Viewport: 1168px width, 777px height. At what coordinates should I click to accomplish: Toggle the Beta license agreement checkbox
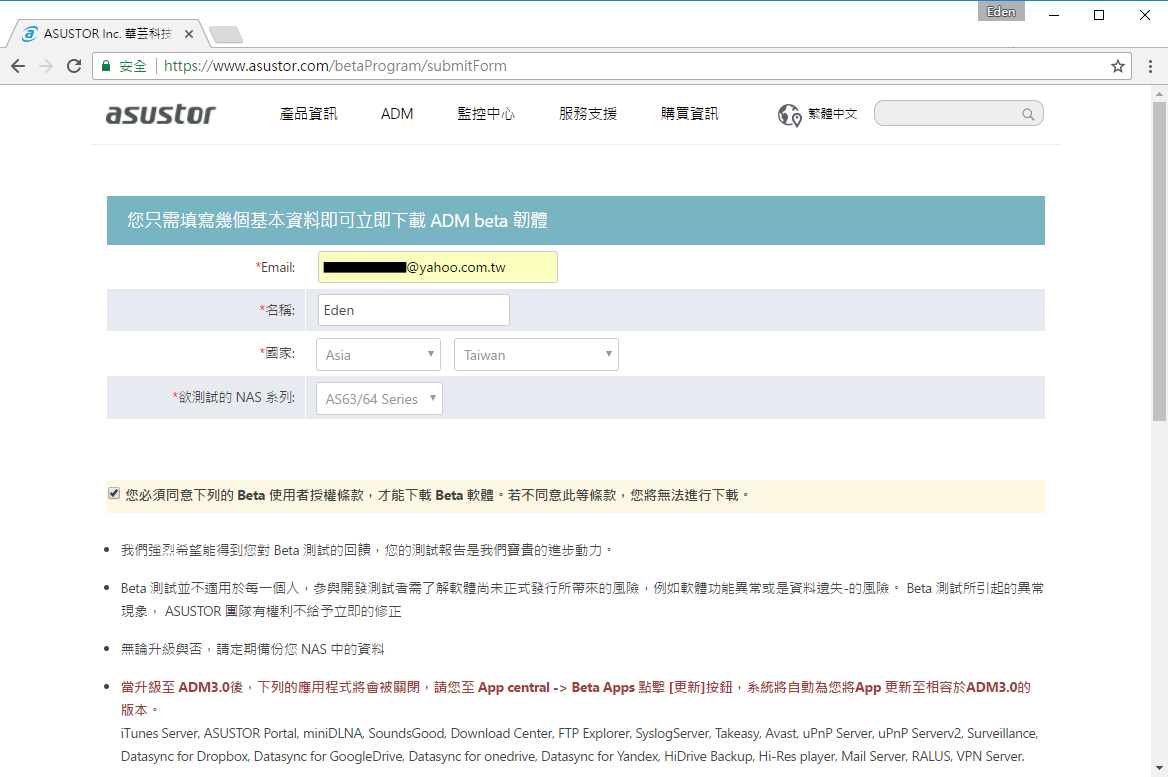tap(114, 493)
